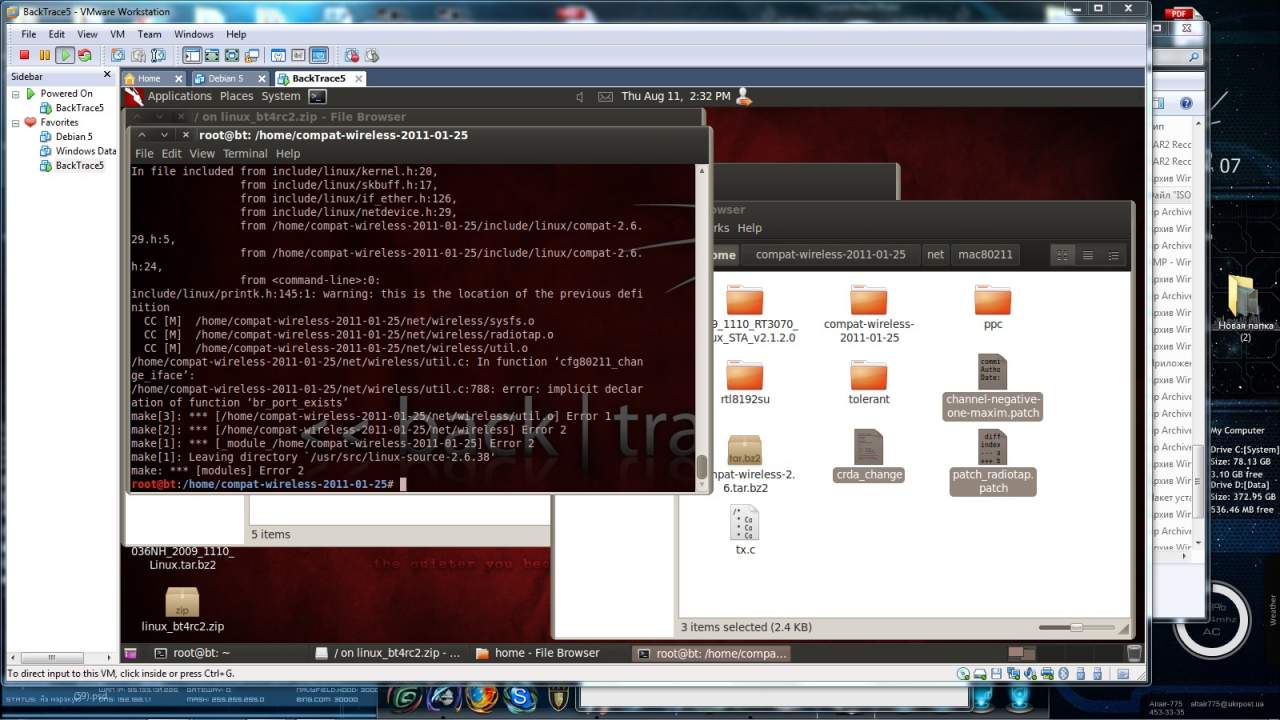Viewport: 1280px width, 720px height.
Task: Collapse the Favorites tree group
Action: coord(16,123)
